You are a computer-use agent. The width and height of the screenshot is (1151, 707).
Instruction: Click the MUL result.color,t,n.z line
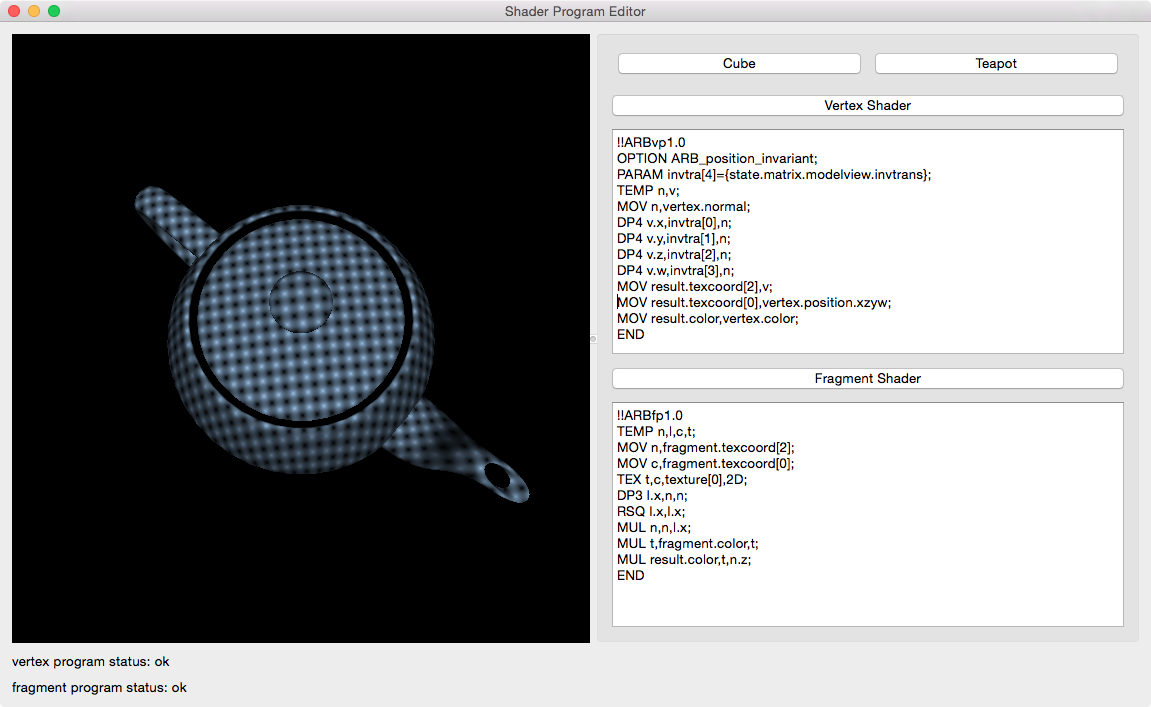(684, 560)
